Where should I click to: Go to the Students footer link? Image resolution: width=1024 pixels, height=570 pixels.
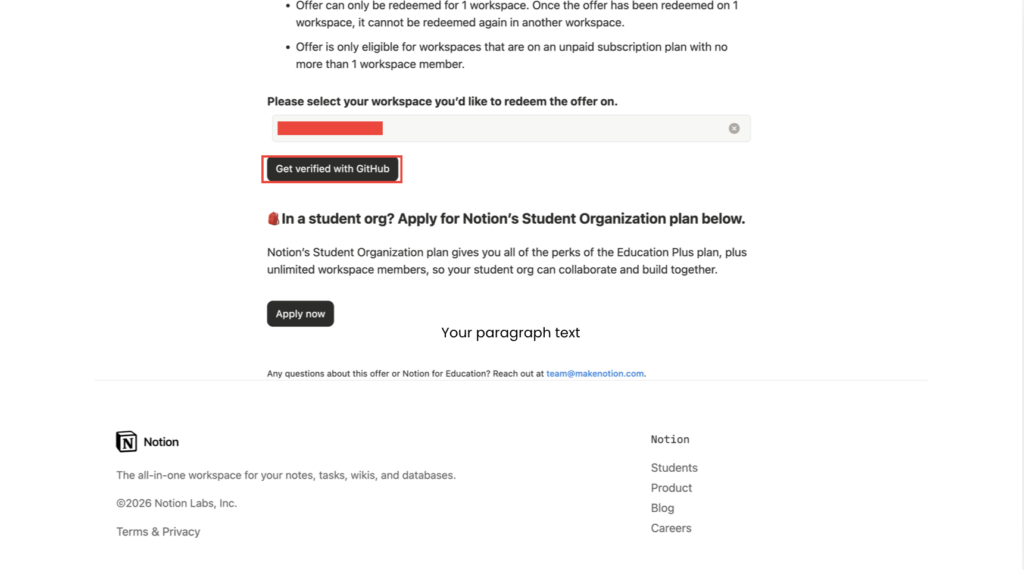[674, 468]
